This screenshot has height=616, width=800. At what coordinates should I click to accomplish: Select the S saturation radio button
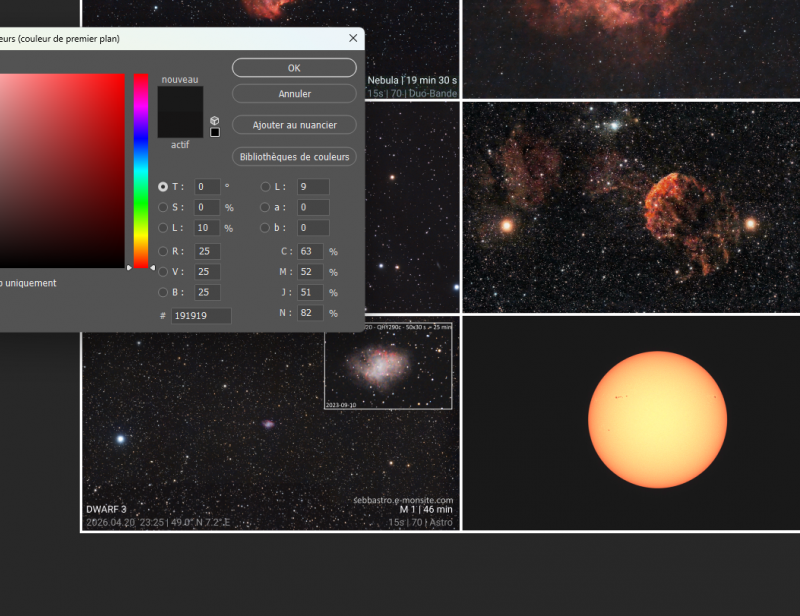163,207
